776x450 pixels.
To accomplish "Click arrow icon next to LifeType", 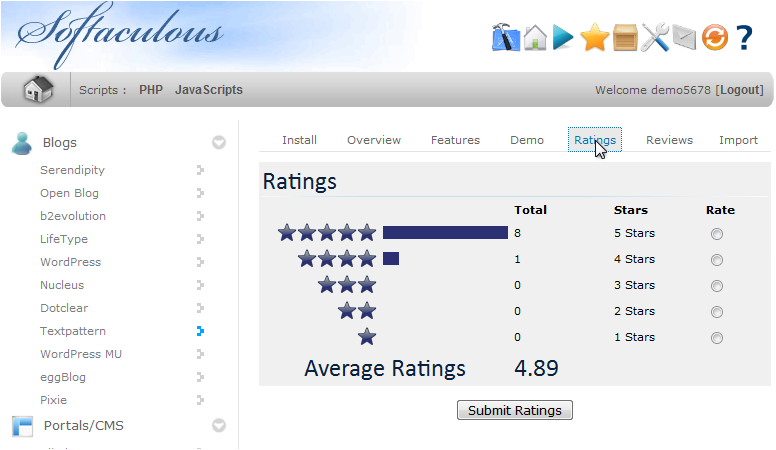I will pyautogui.click(x=200, y=239).
